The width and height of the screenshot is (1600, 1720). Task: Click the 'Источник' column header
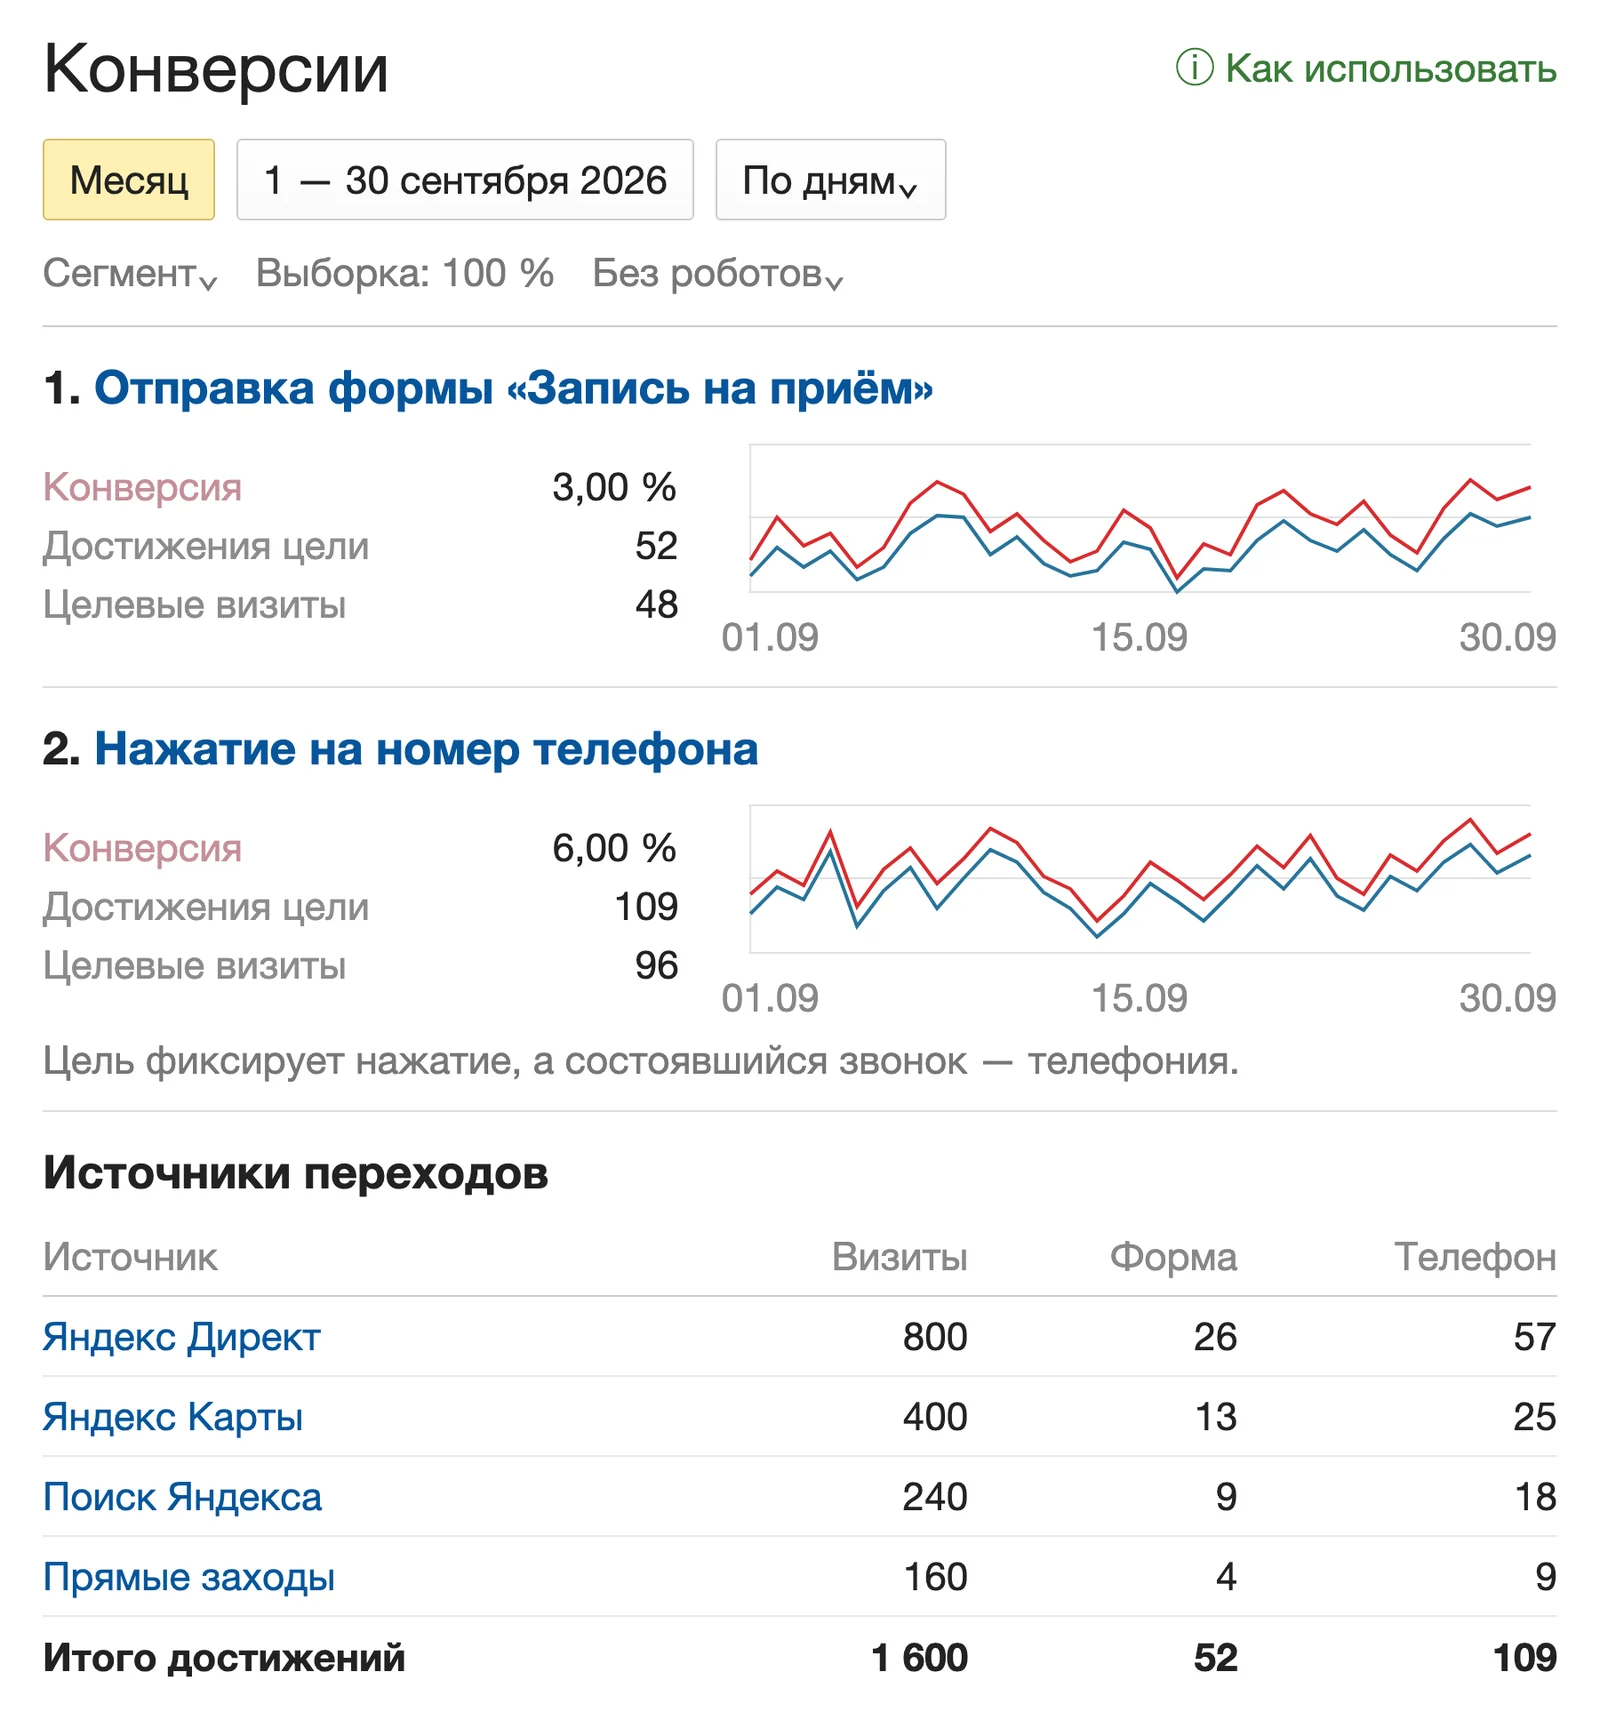[130, 1256]
